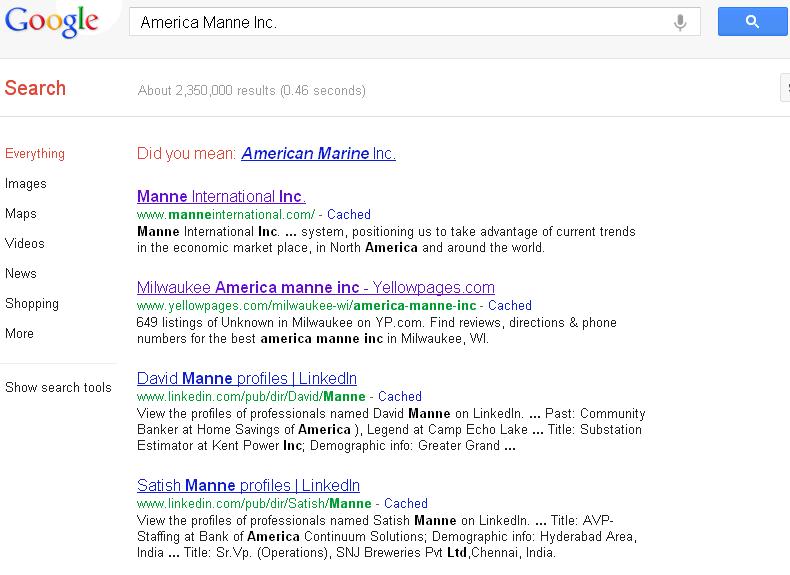The image size is (790, 575).
Task: Switch to Videos results
Action: click(25, 243)
